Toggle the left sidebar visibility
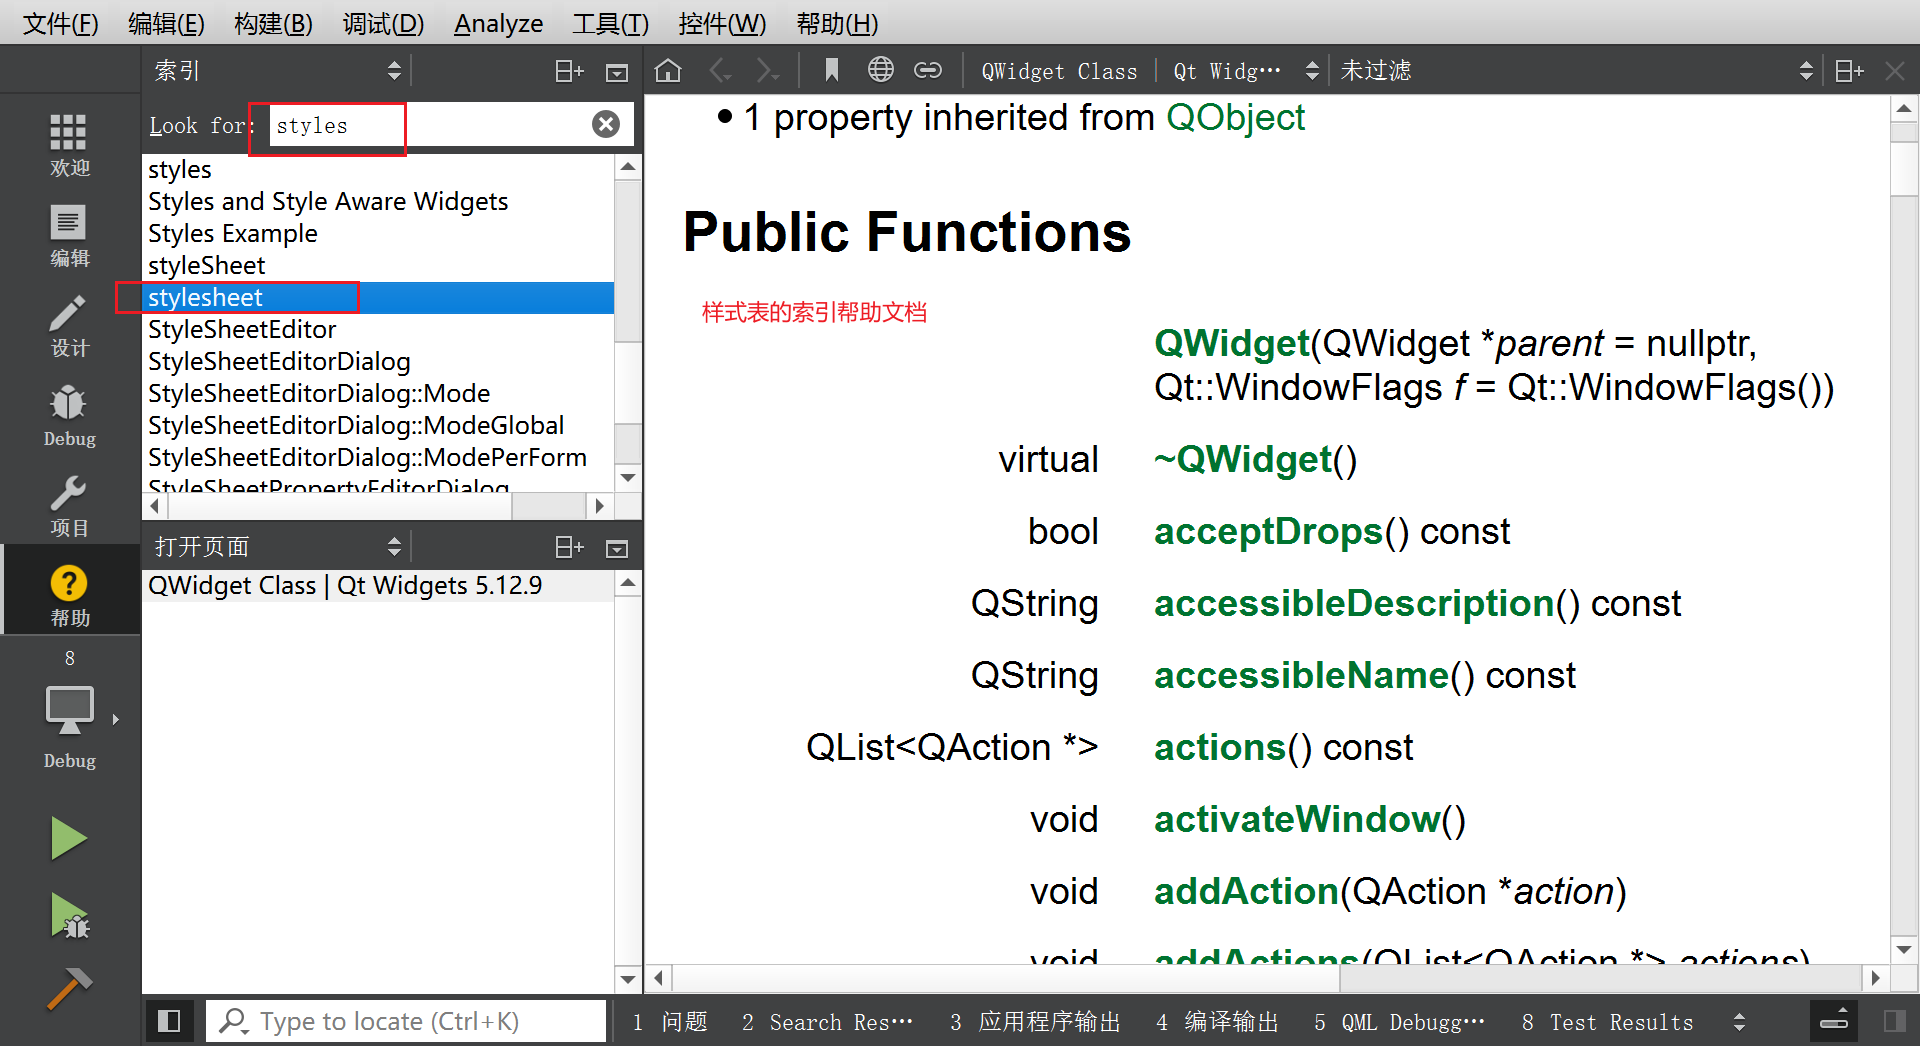Image resolution: width=1920 pixels, height=1046 pixels. [169, 1020]
